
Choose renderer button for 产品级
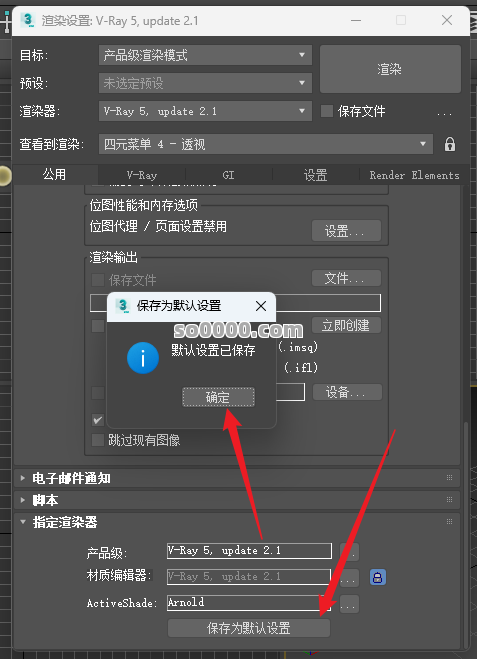350,552
